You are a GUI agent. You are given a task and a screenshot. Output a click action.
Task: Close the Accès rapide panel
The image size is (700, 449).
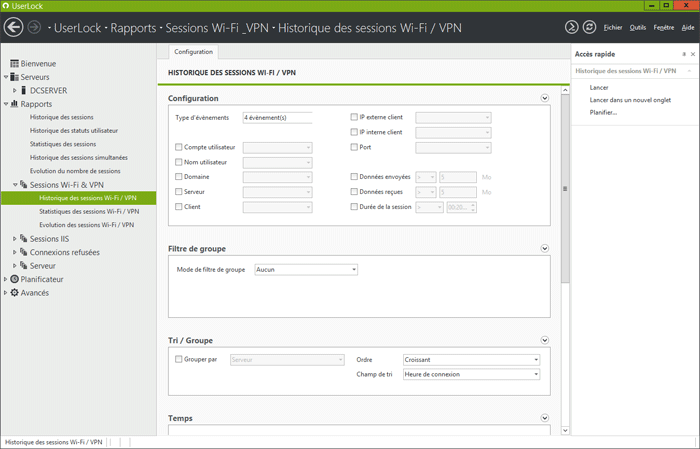[693, 54]
